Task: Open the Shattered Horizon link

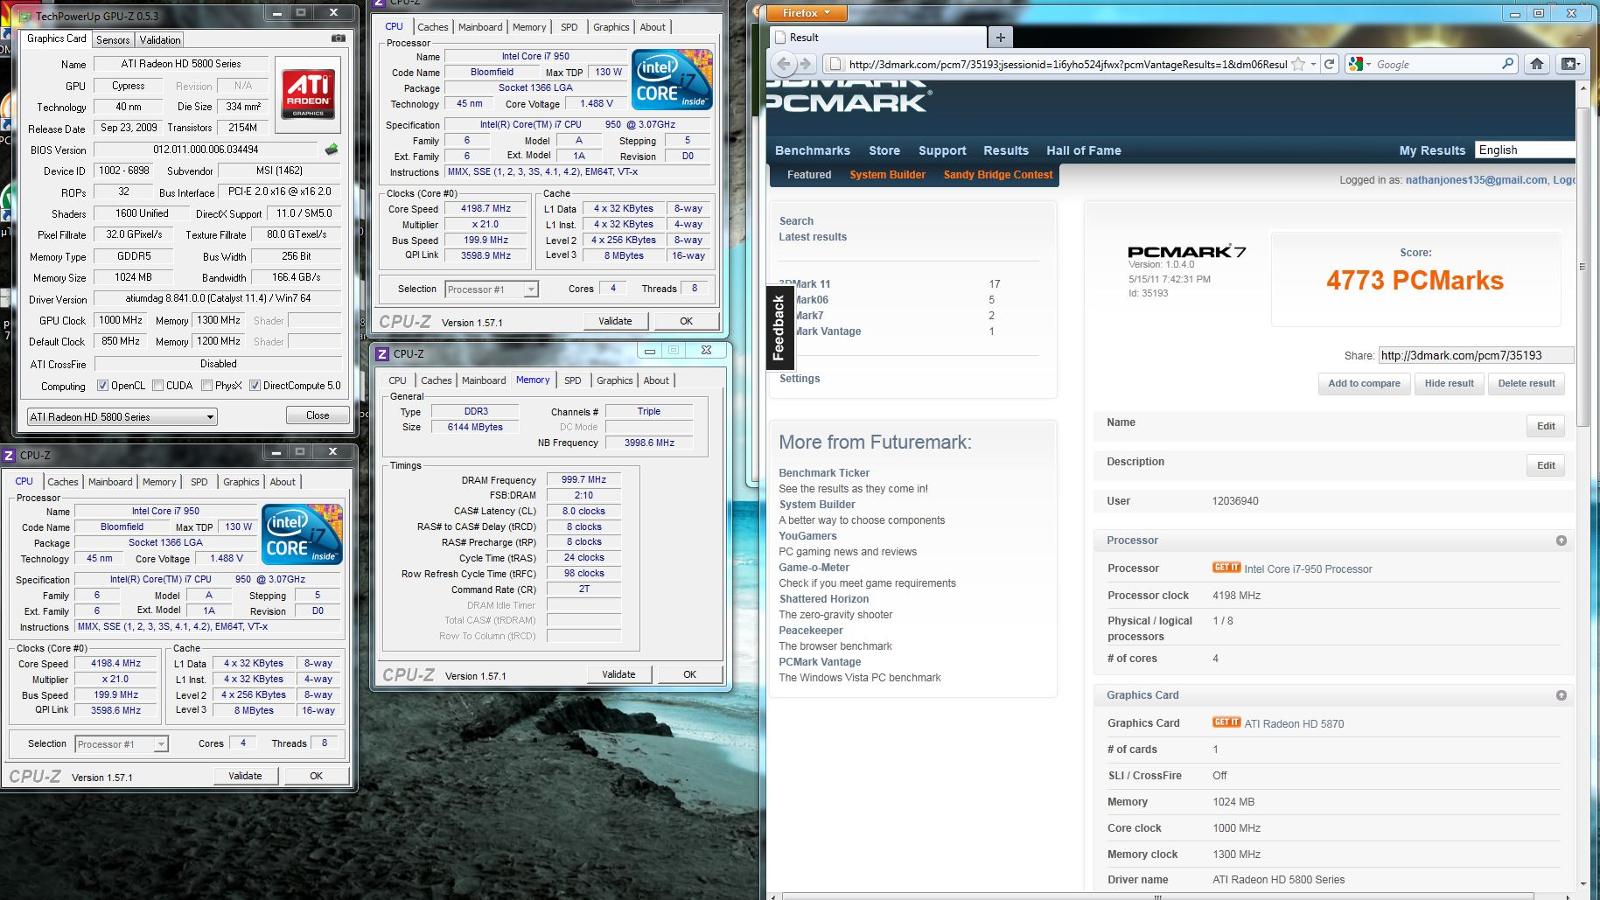Action: (824, 599)
